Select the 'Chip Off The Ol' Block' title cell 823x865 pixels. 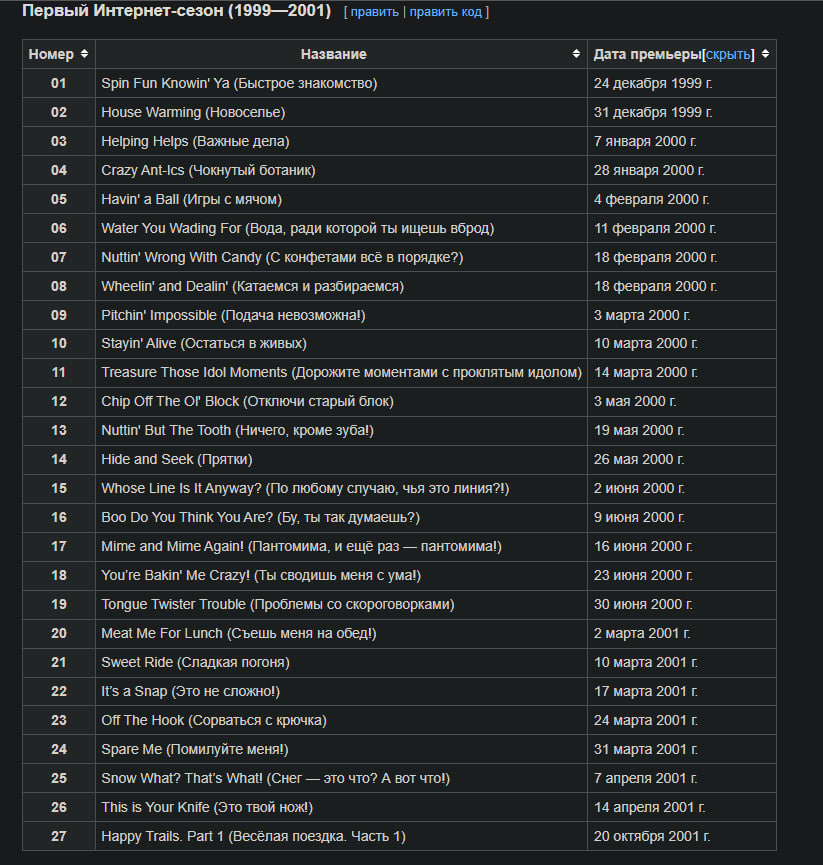click(341, 401)
